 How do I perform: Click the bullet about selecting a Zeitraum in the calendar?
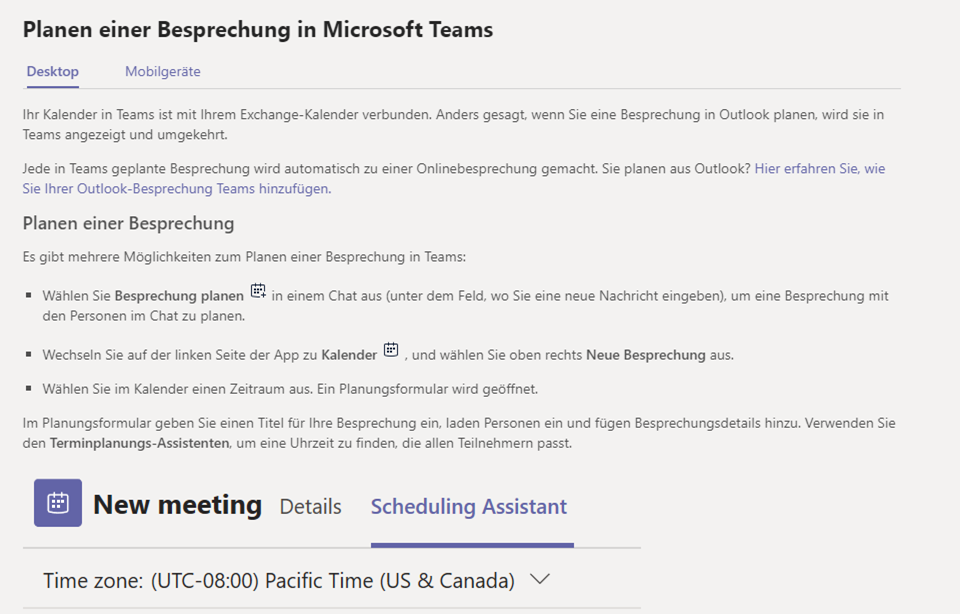[290, 389]
